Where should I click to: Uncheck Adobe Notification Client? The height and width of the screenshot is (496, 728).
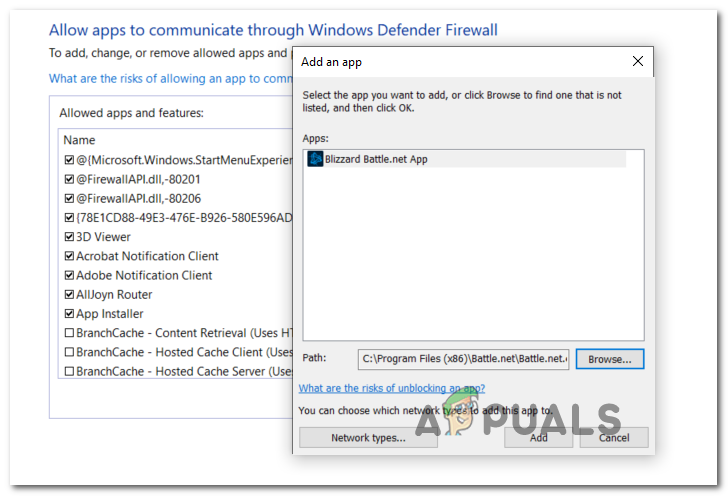[x=69, y=275]
